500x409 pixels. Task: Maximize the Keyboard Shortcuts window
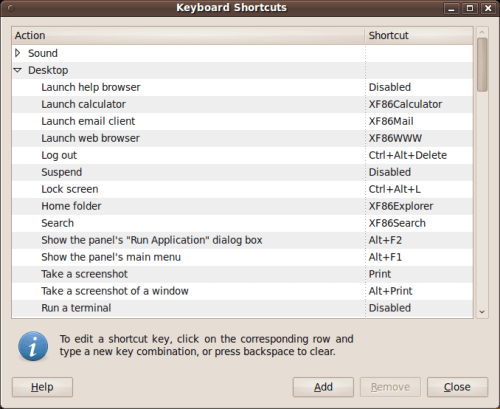pyautogui.click(x=470, y=8)
